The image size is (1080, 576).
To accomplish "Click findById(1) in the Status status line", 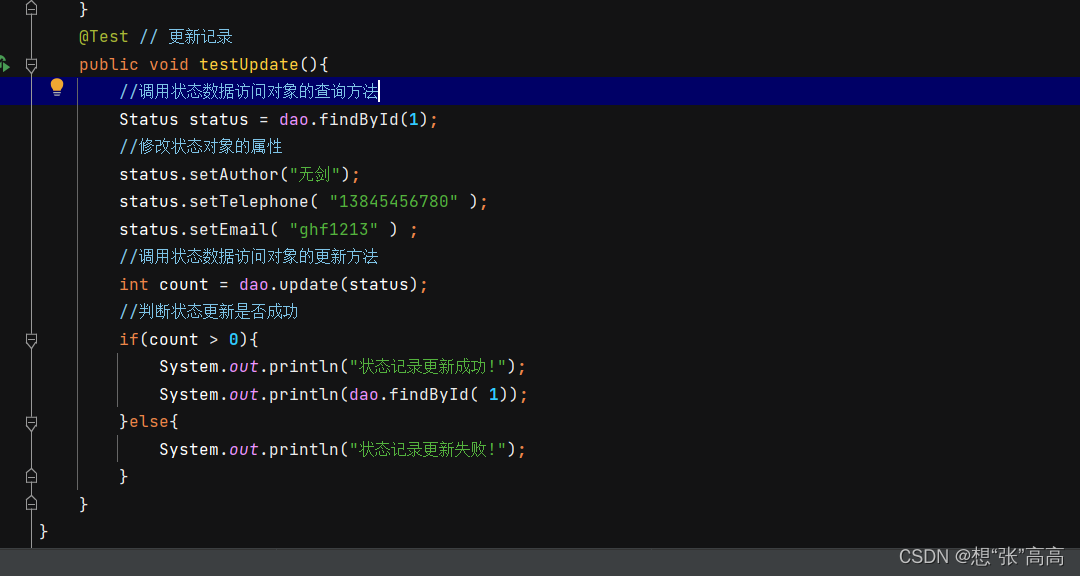I will [374, 119].
